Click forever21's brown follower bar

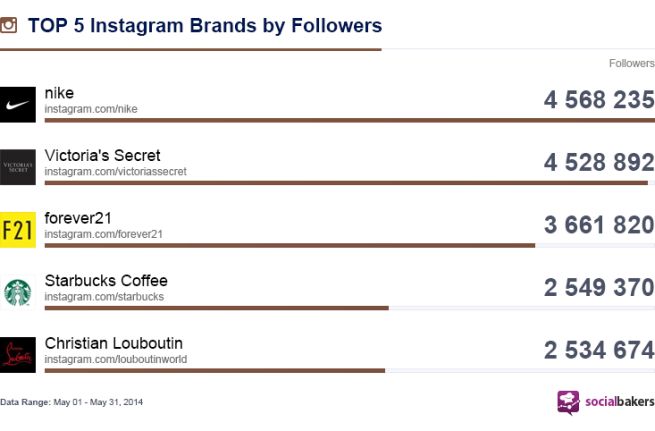(290, 245)
